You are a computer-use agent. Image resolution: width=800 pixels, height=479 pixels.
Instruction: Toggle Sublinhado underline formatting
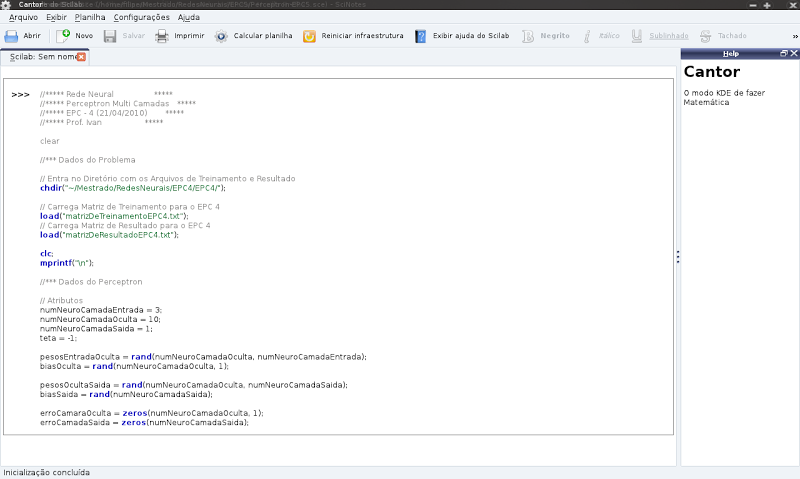click(659, 36)
